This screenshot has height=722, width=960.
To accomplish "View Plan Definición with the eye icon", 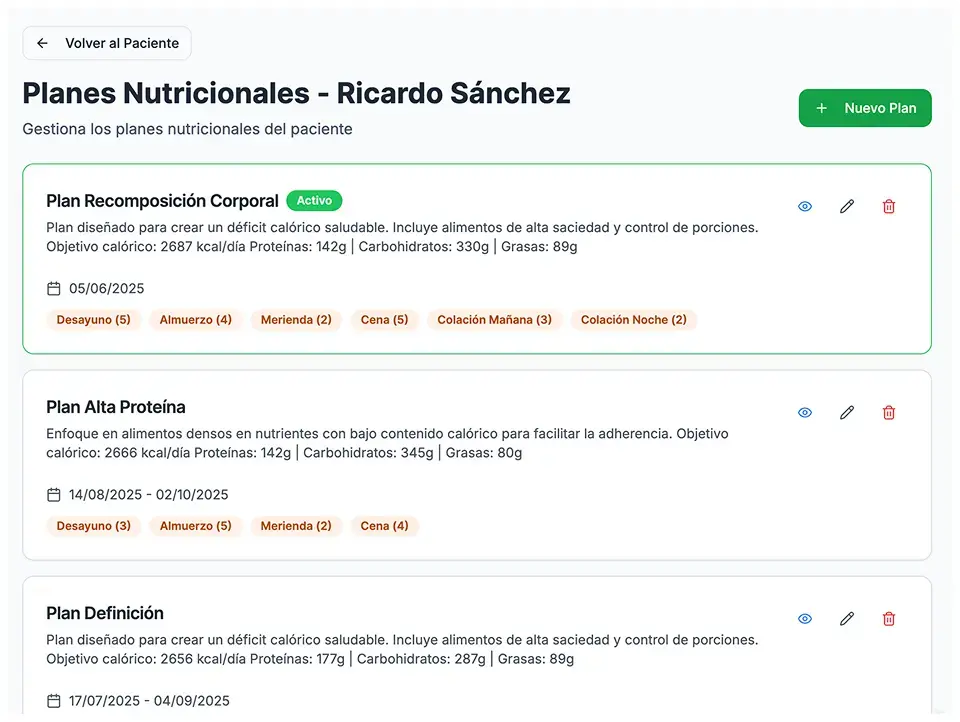I will point(804,618).
